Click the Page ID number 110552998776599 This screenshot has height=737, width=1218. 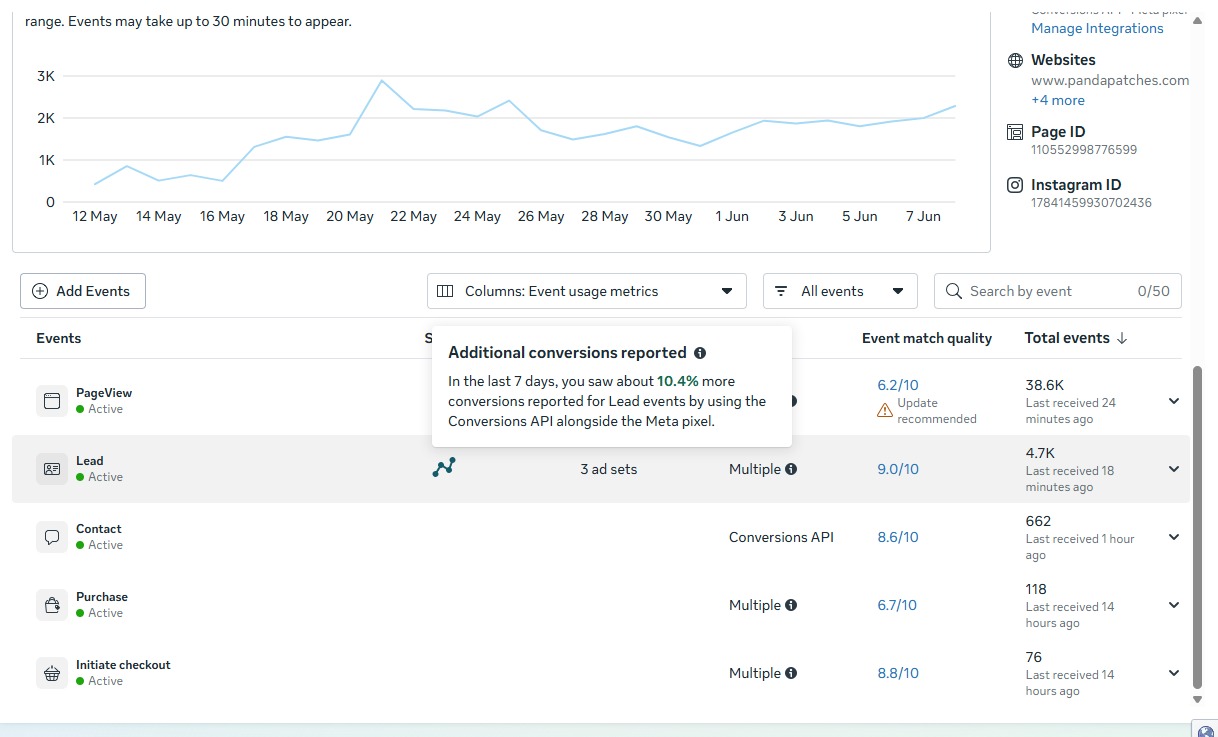pyautogui.click(x=1084, y=150)
